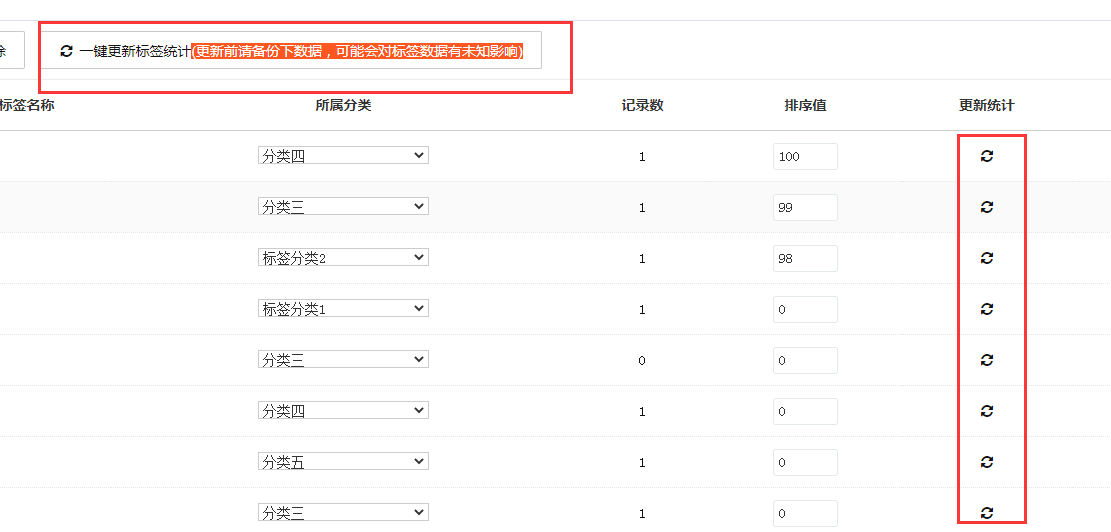The image size is (1111, 532).
Task: Update statistics for row with sort value 99
Action: click(986, 207)
